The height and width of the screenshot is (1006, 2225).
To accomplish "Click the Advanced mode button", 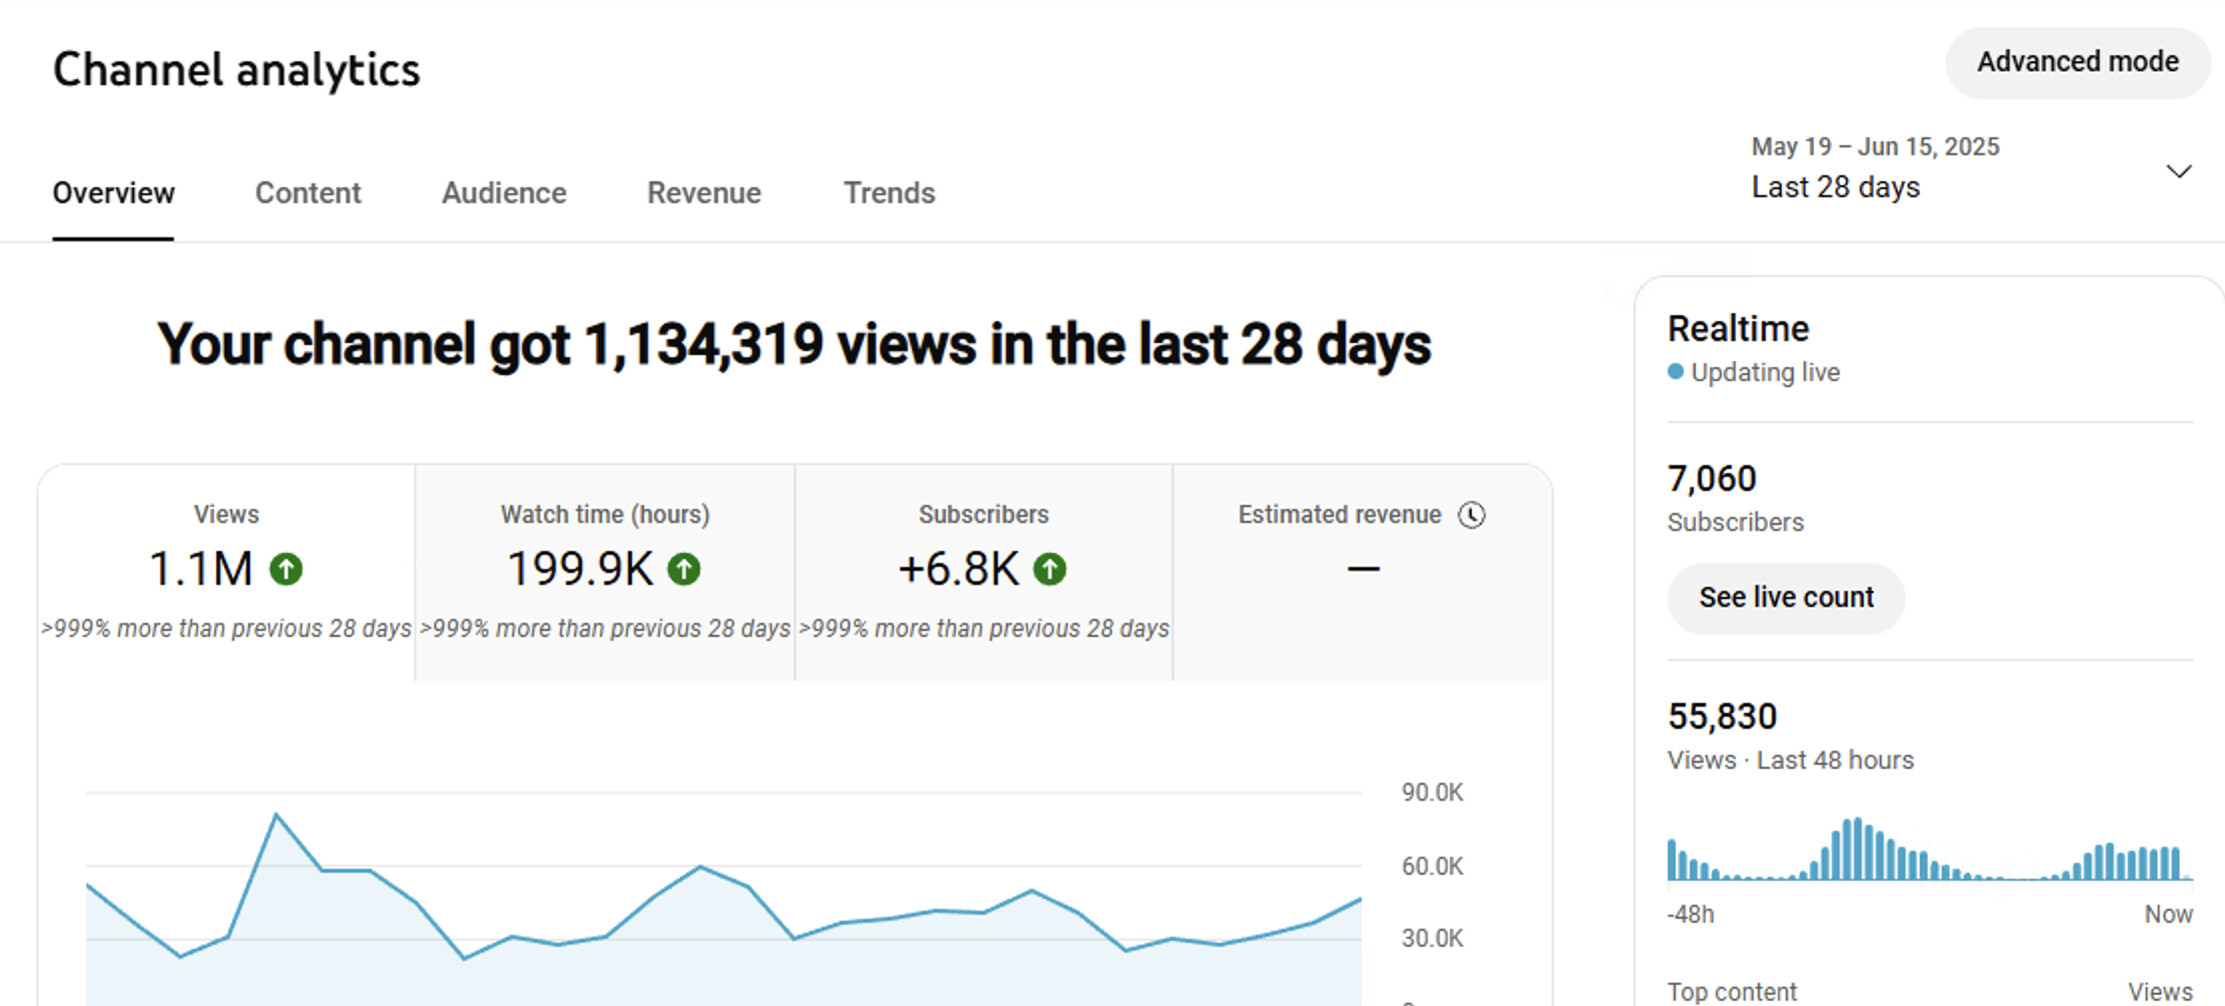I will 2077,62.
